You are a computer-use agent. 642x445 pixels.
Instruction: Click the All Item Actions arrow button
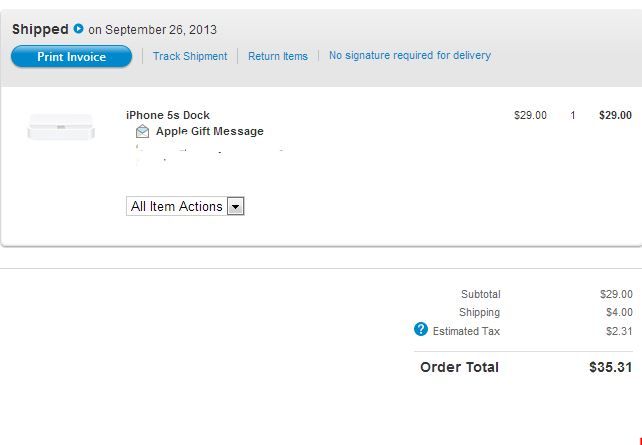[x=235, y=207]
